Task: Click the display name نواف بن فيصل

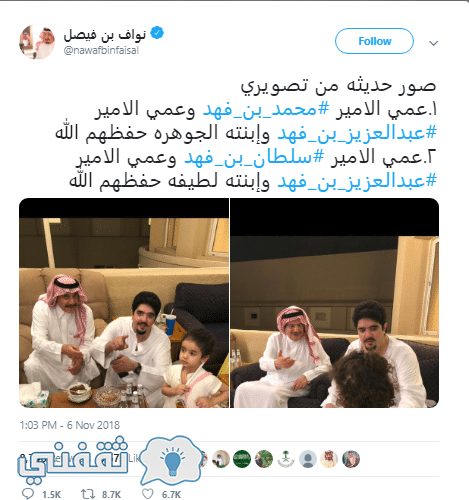Action: click(x=105, y=34)
